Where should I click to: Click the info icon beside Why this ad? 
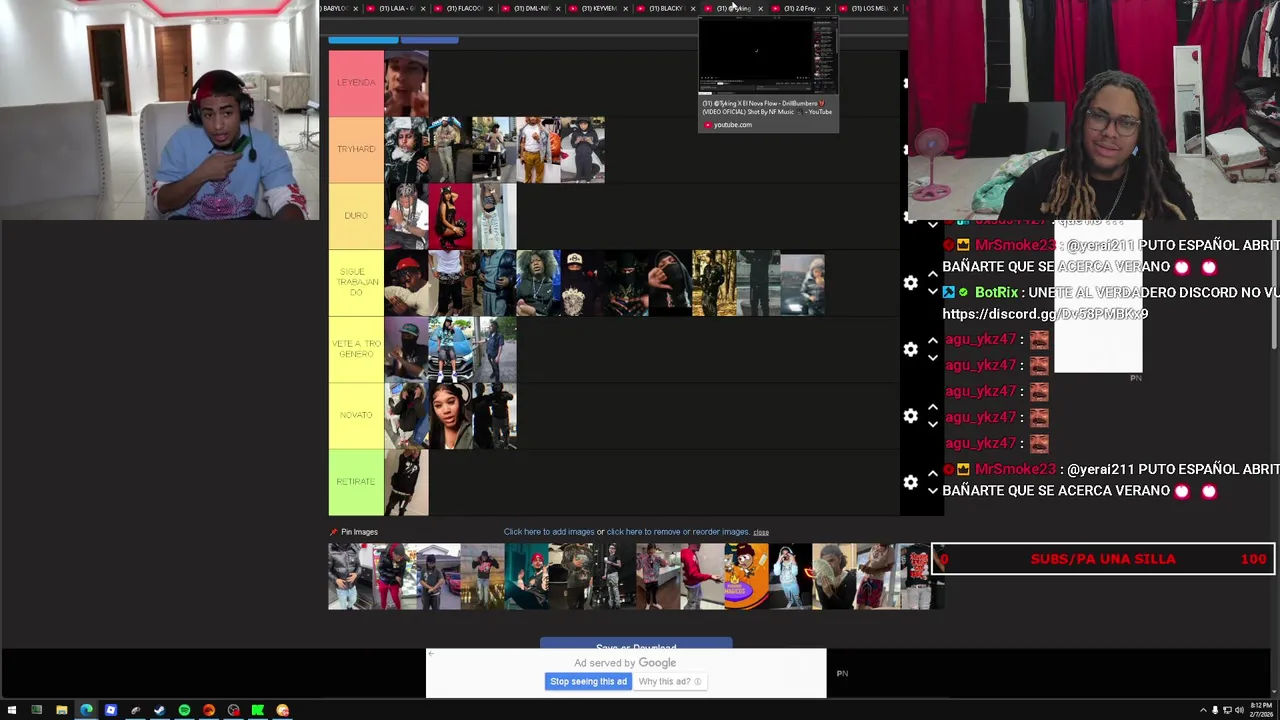(698, 682)
